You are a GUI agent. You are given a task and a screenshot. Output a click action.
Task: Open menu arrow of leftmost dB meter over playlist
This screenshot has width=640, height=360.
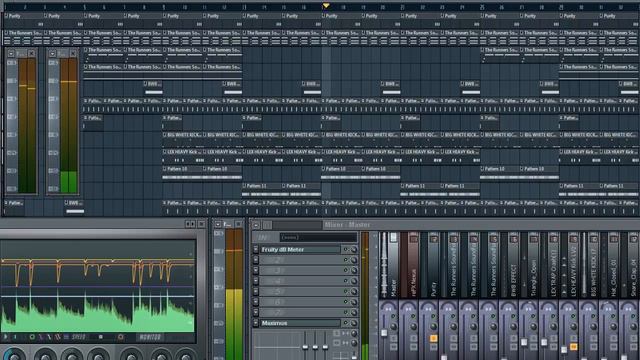(x=11, y=53)
